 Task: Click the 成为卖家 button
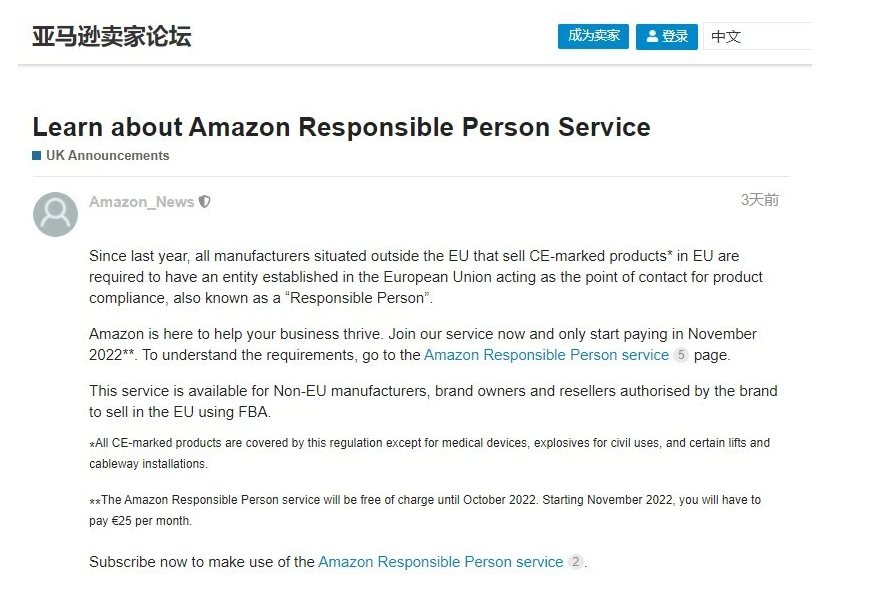click(593, 36)
